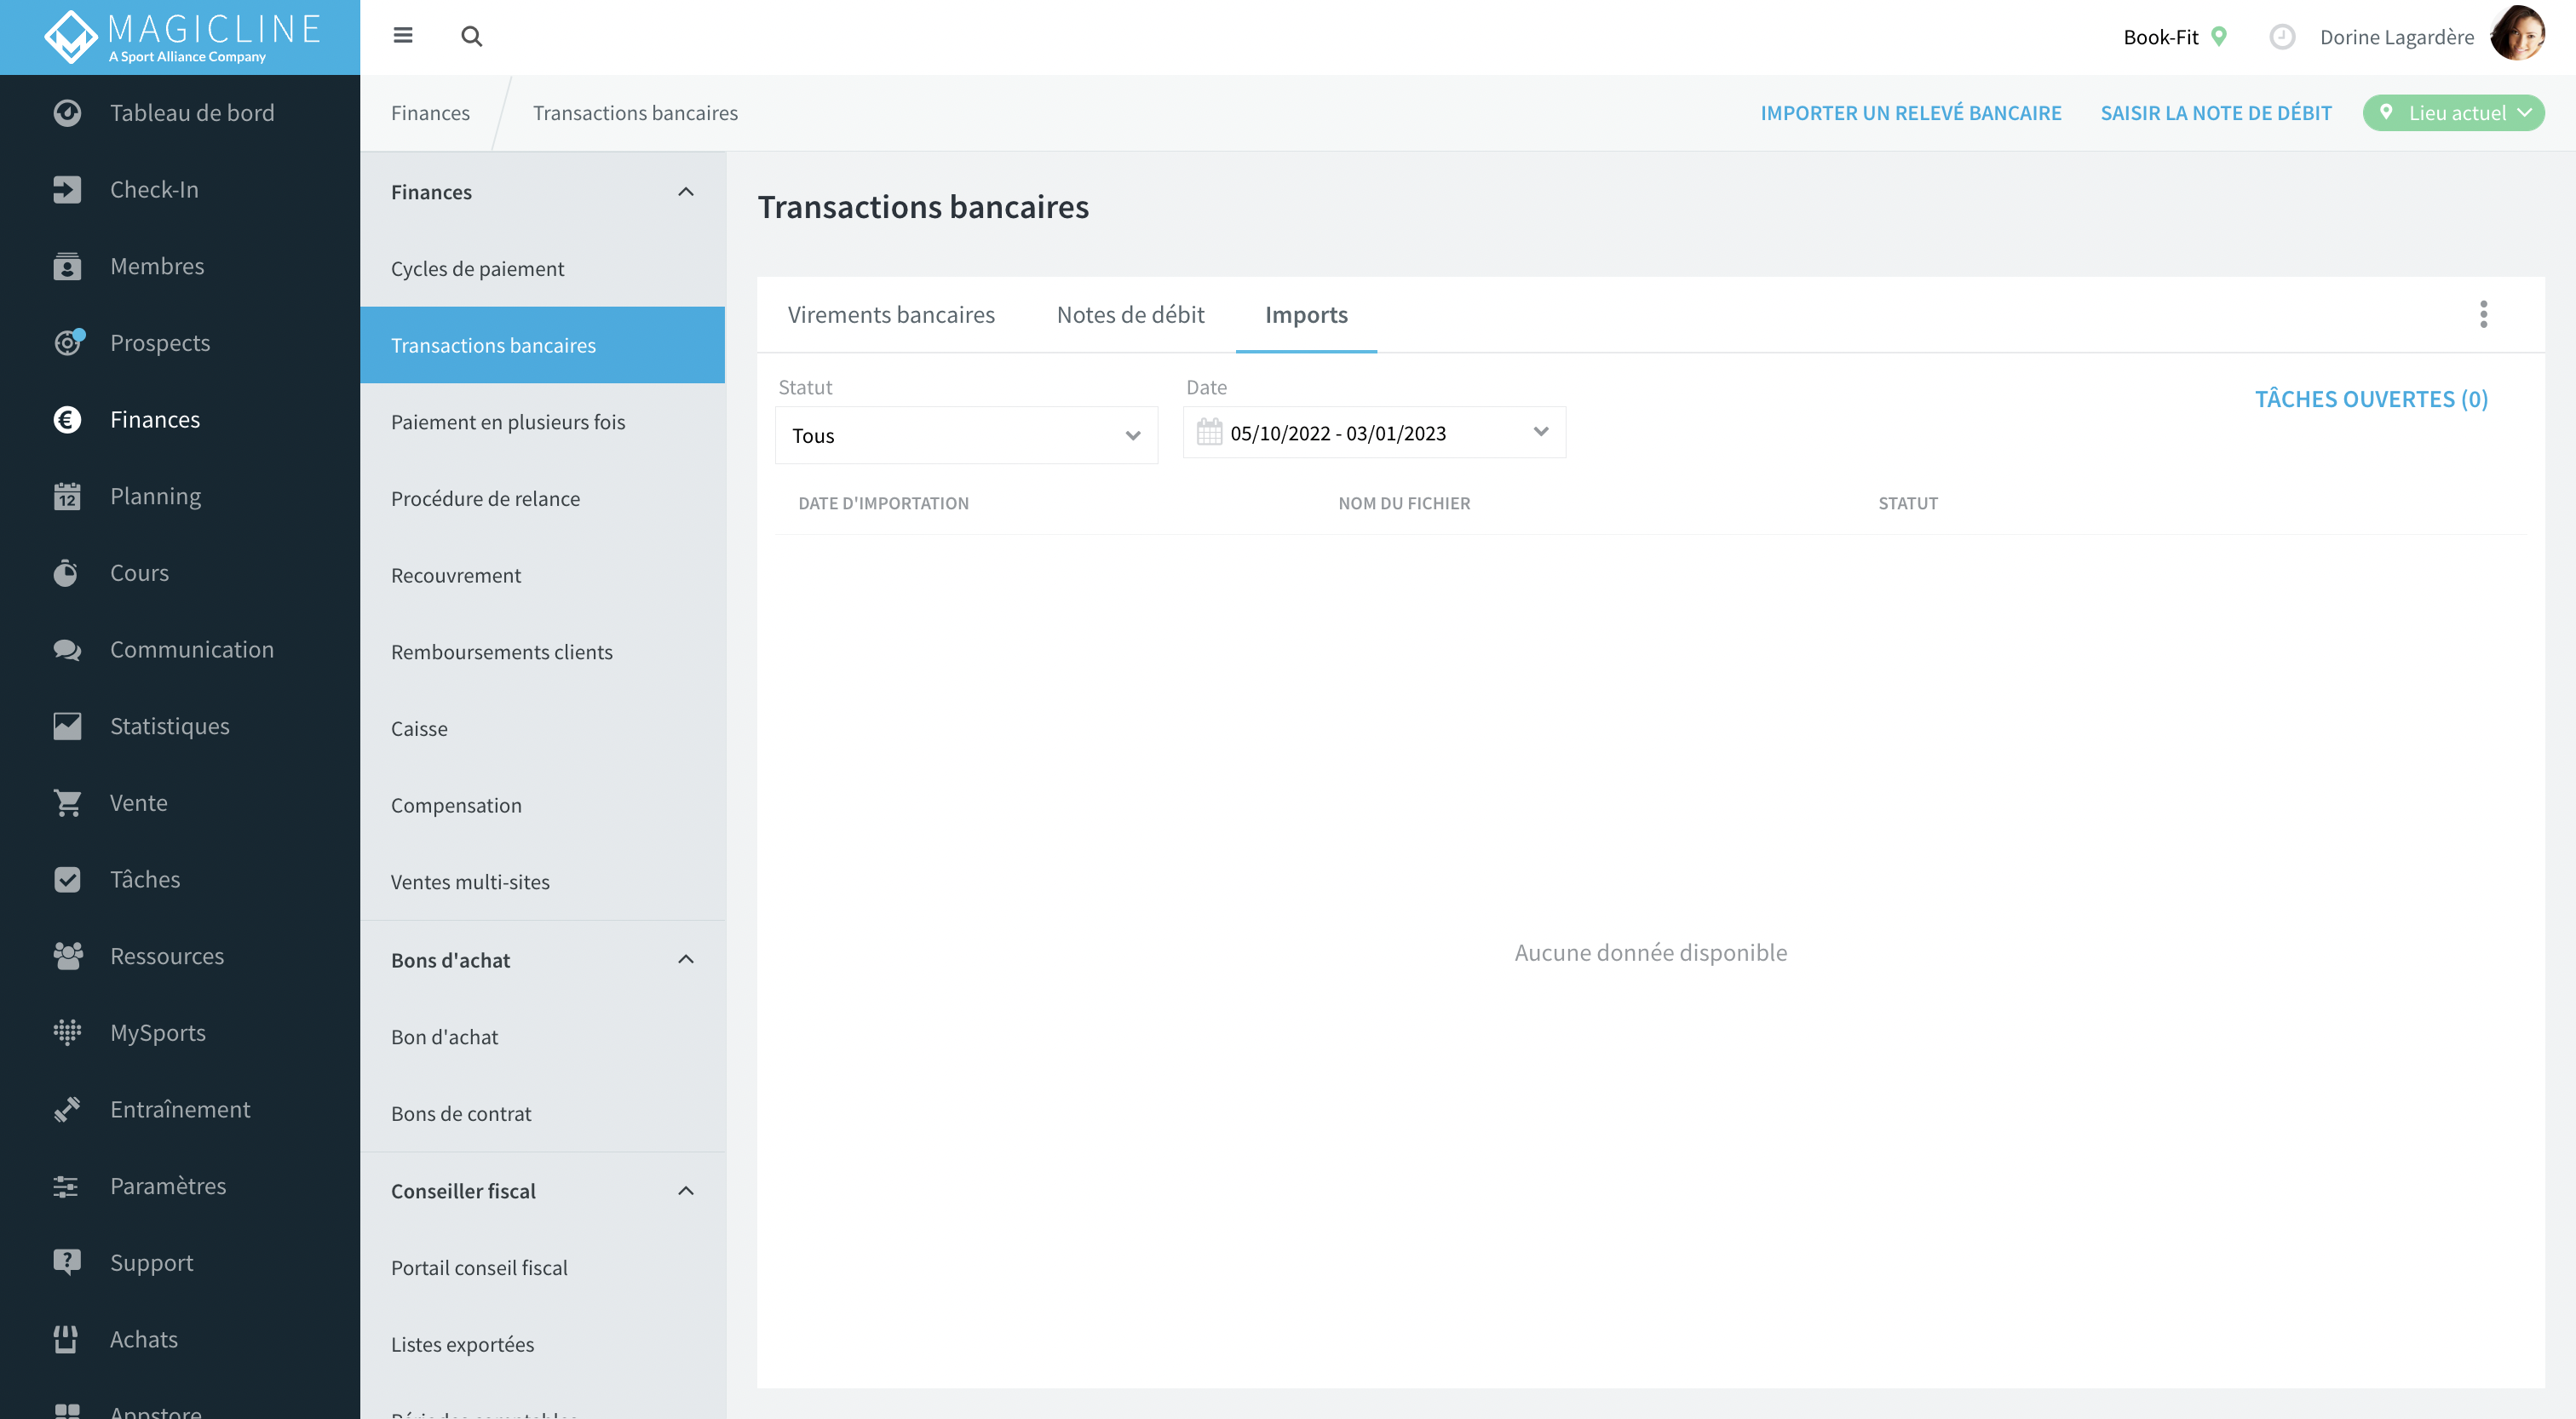Click the Book-Fit location pin
This screenshot has width=2576, height=1419.
(x=2219, y=37)
